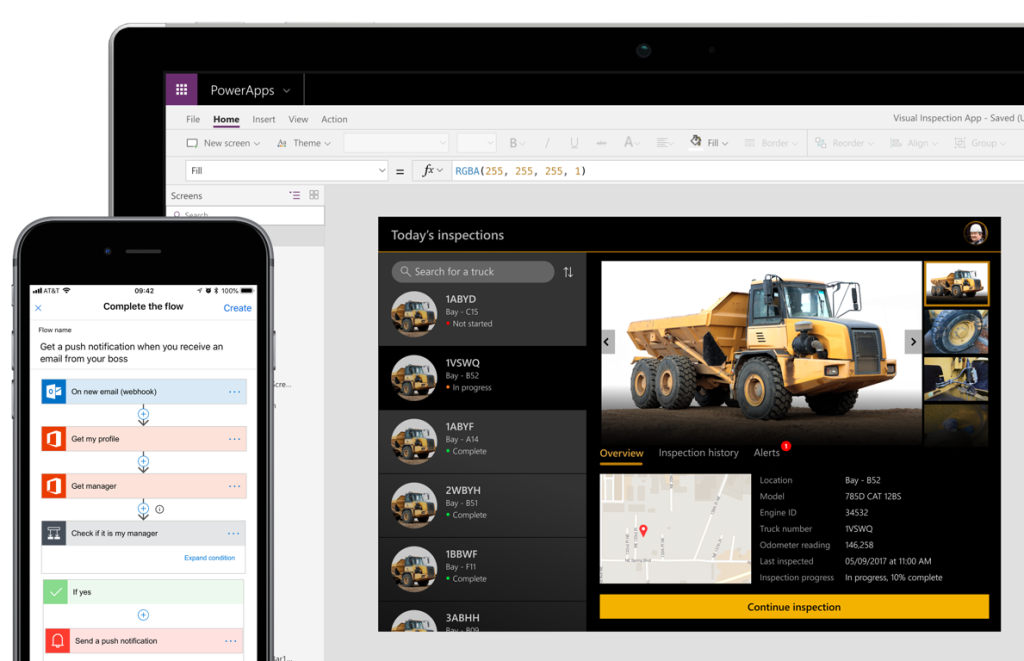Toggle italic text formatting
This screenshot has height=661, width=1024.
tap(547, 143)
